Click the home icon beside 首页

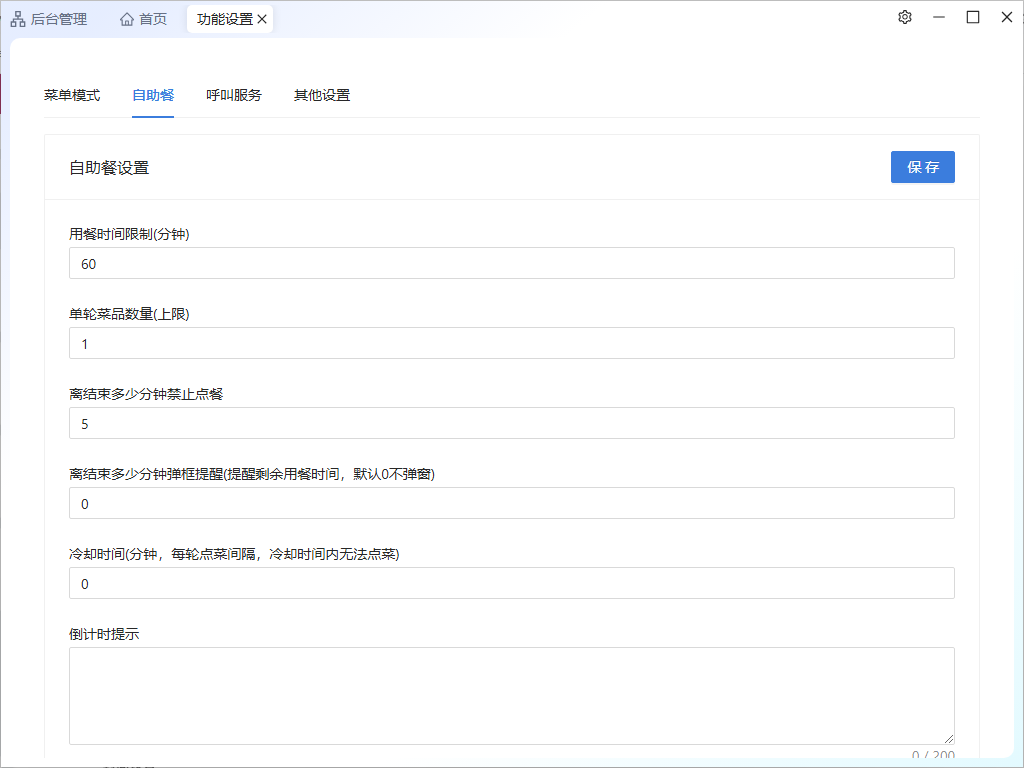point(127,19)
